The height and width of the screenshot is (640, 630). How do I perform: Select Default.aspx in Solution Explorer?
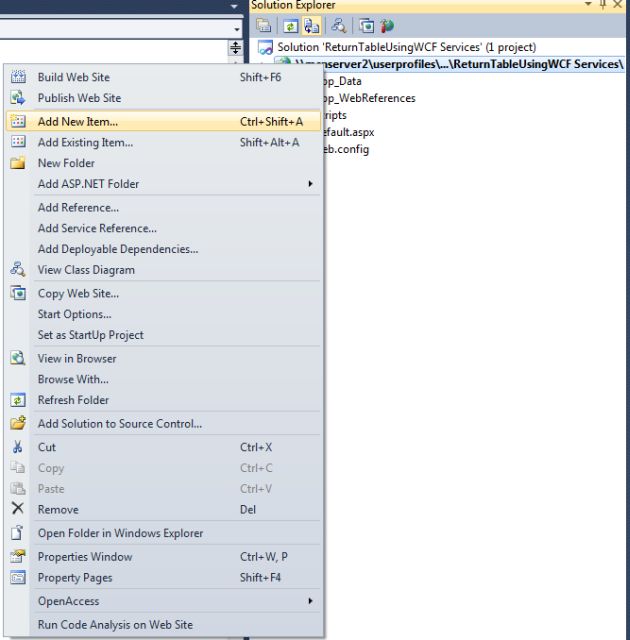348,132
